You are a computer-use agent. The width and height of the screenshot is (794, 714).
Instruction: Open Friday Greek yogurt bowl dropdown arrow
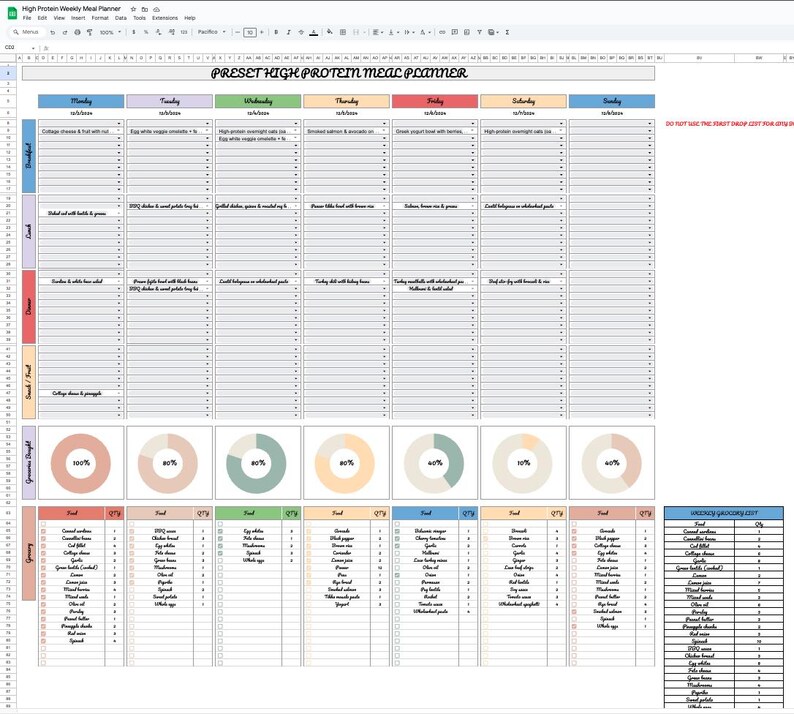coord(473,131)
